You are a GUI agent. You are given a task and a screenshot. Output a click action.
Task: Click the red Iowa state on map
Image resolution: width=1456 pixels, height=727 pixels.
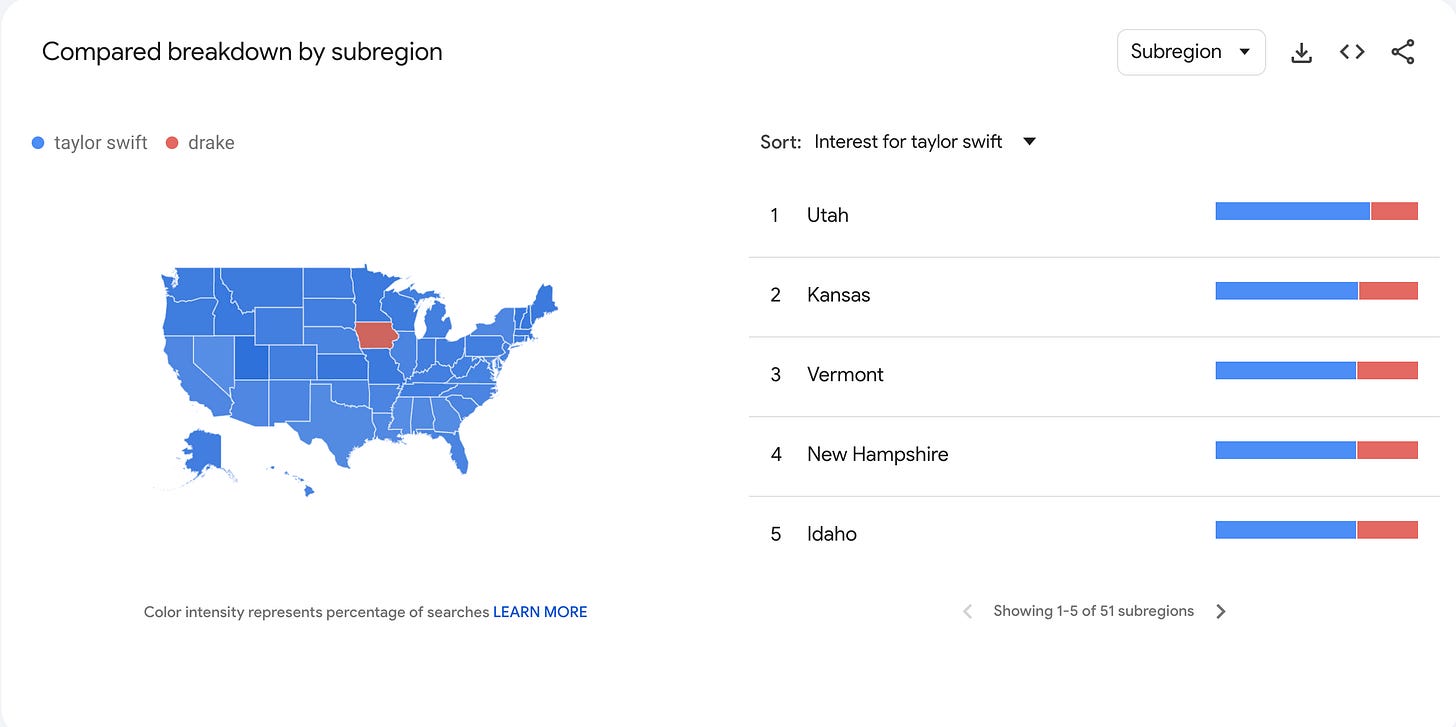[377, 335]
